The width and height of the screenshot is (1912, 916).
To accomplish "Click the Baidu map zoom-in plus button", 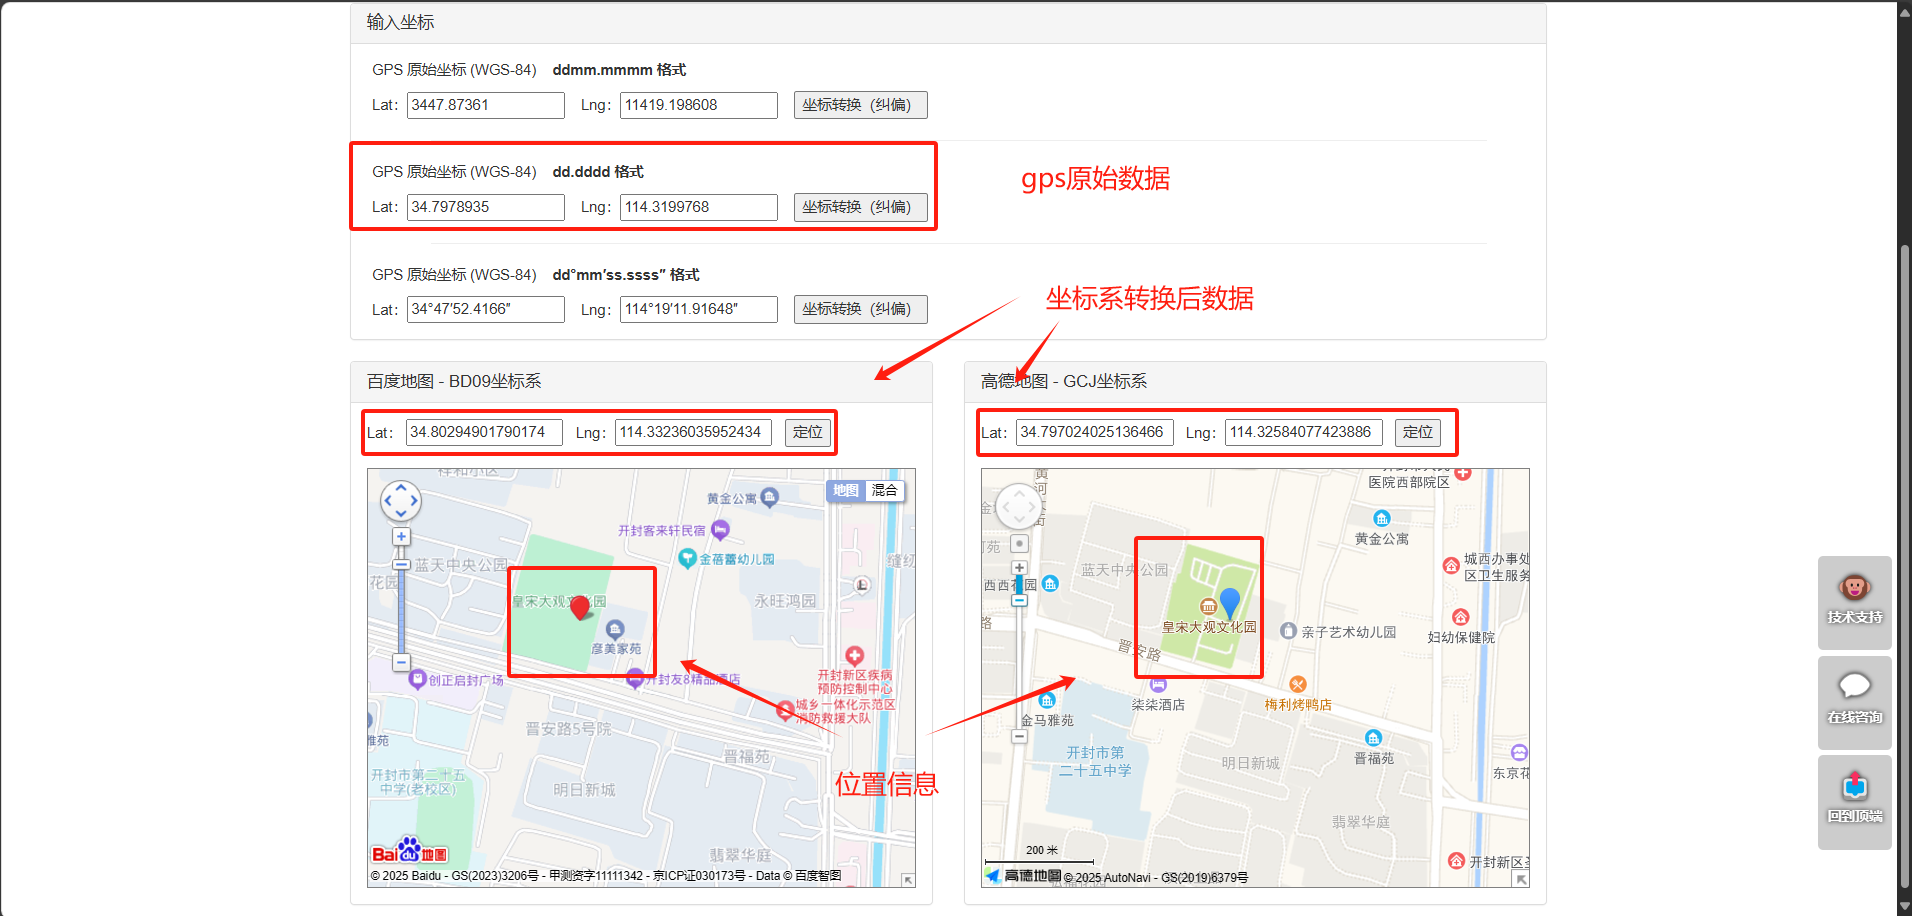I will click(401, 537).
